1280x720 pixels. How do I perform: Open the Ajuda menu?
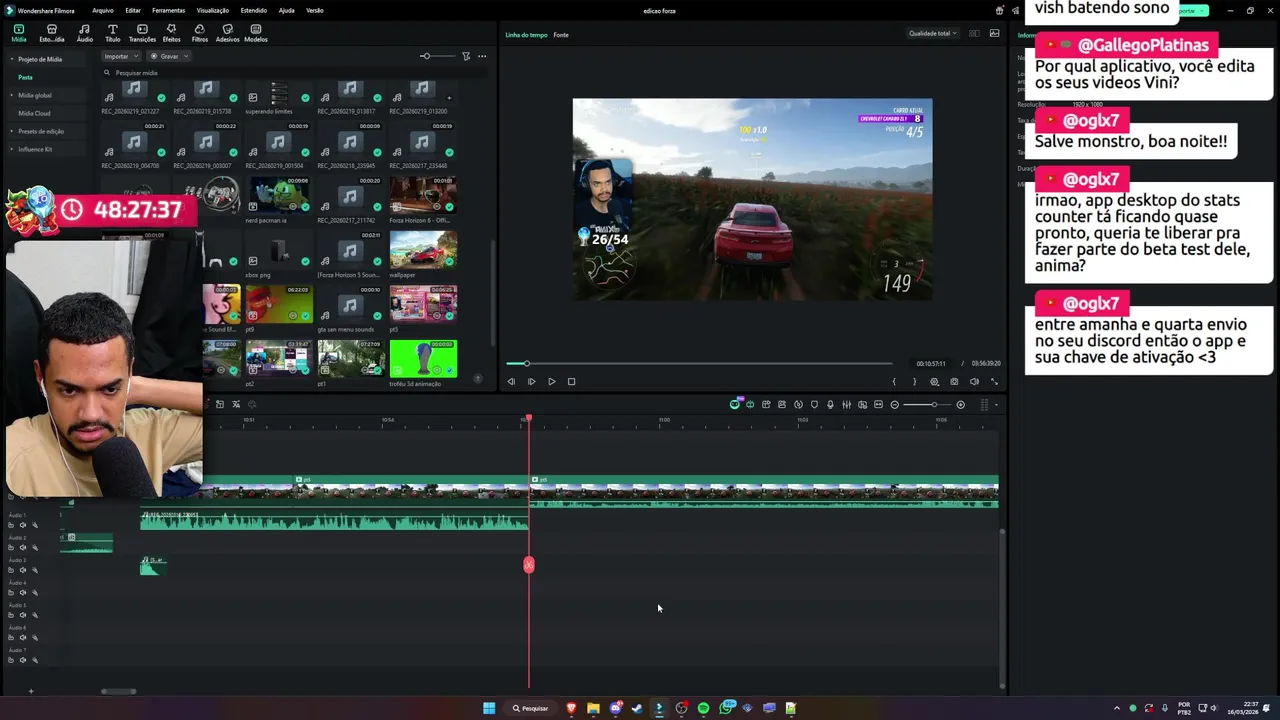coord(286,10)
